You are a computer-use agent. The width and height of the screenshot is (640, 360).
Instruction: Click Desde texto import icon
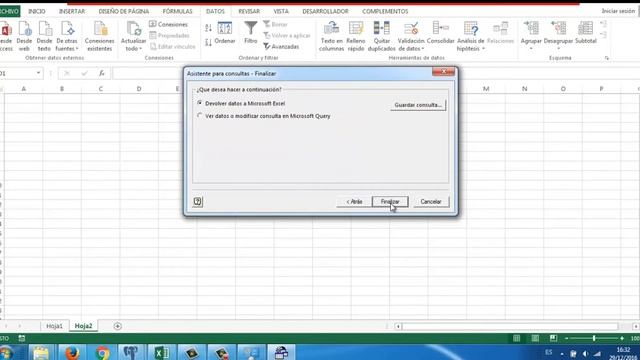click(44, 37)
